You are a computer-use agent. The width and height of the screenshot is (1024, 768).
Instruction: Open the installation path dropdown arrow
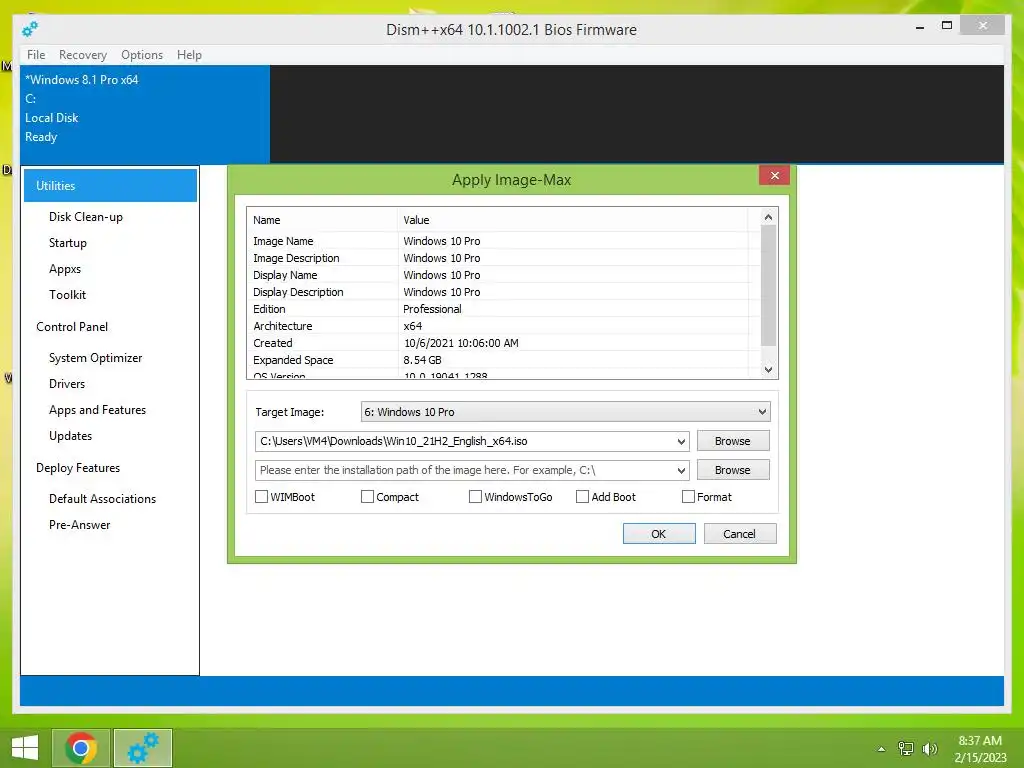681,470
